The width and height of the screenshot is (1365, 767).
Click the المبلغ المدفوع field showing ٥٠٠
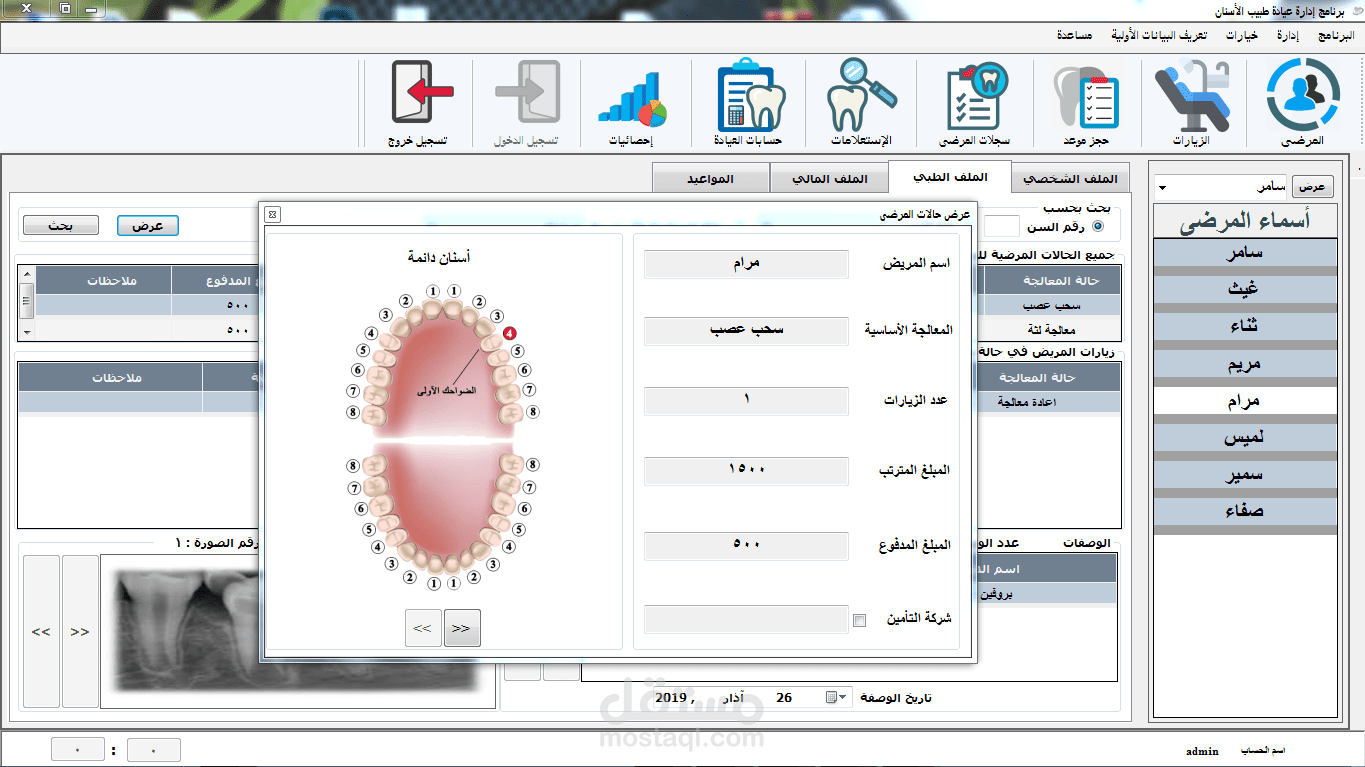coord(746,545)
